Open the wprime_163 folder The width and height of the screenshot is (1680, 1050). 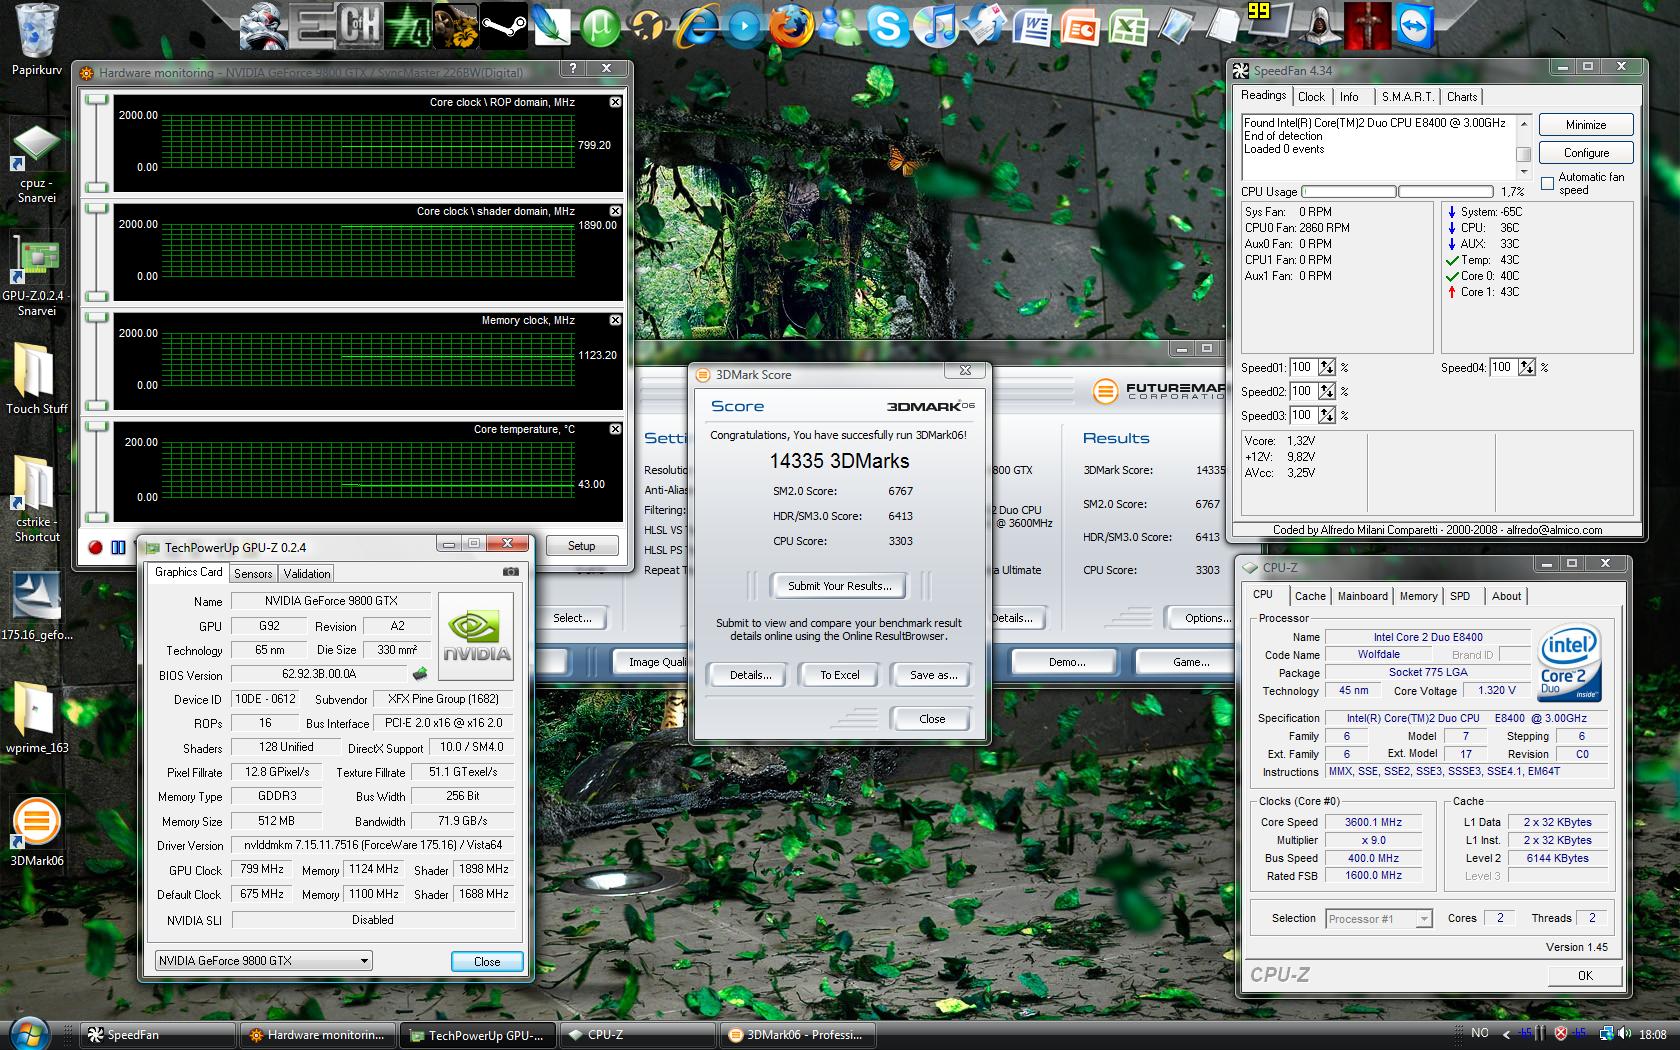click(x=37, y=716)
